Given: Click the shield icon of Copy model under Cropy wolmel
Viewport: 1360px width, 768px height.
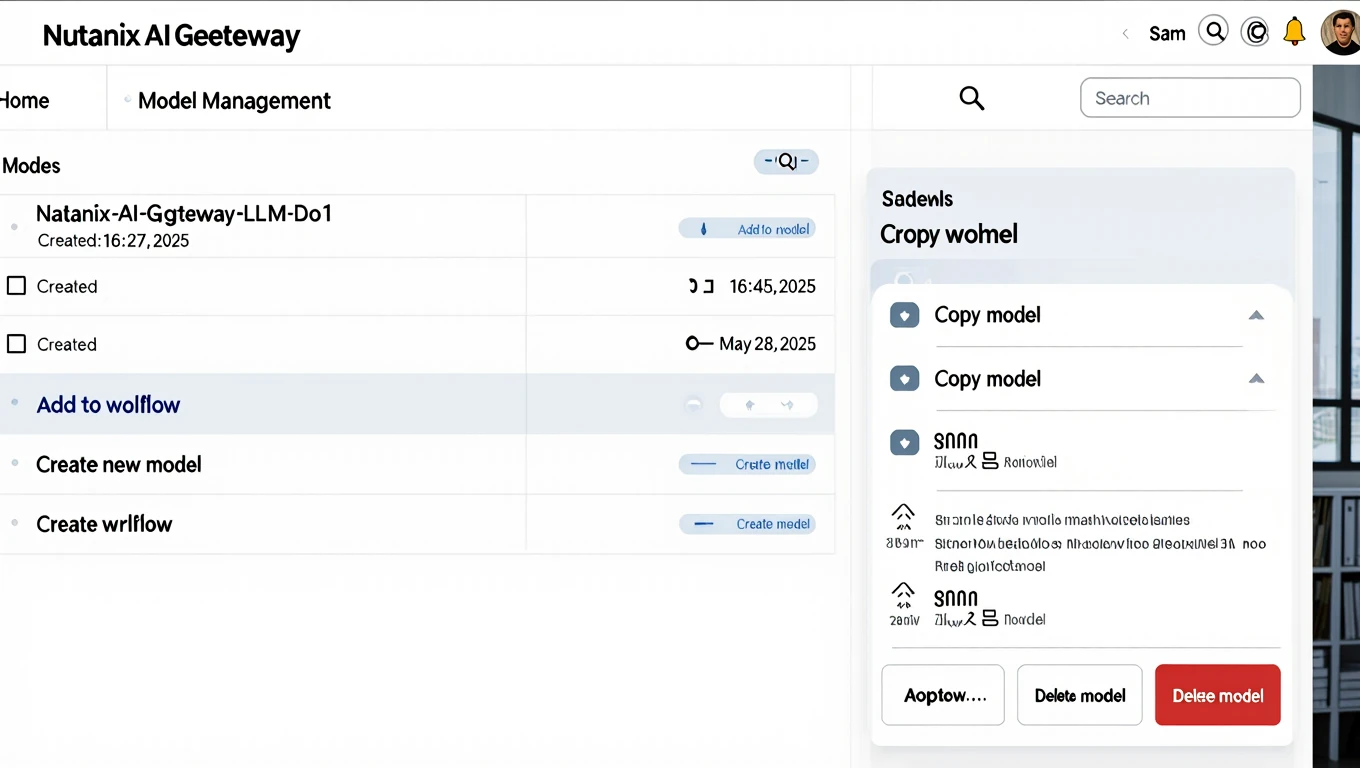Looking at the screenshot, I should tap(904, 316).
